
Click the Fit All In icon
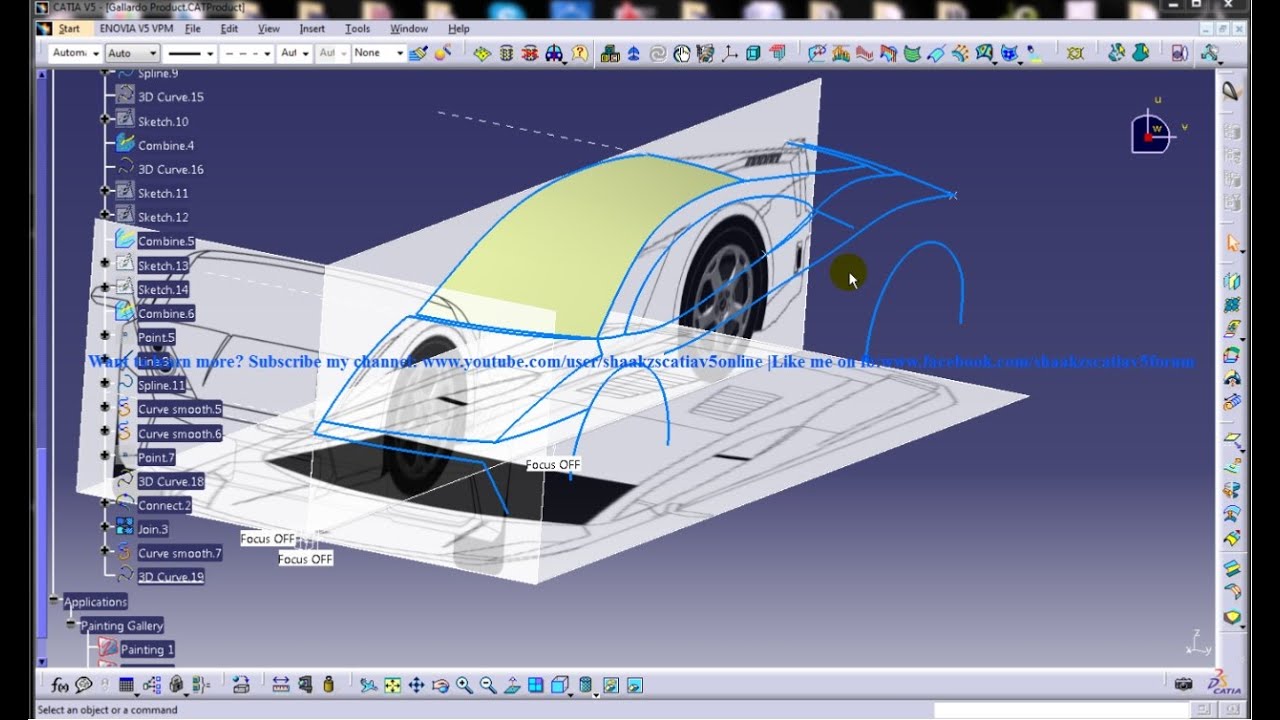(392, 685)
